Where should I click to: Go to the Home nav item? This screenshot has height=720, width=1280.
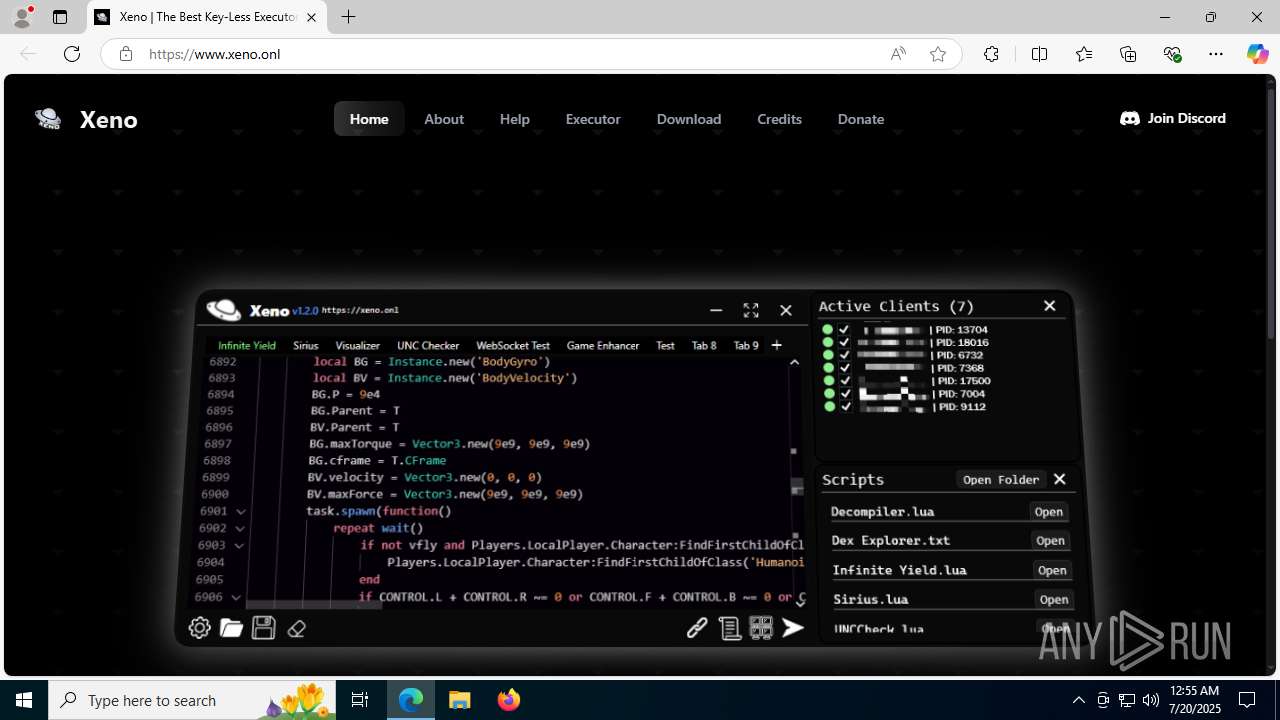point(369,119)
